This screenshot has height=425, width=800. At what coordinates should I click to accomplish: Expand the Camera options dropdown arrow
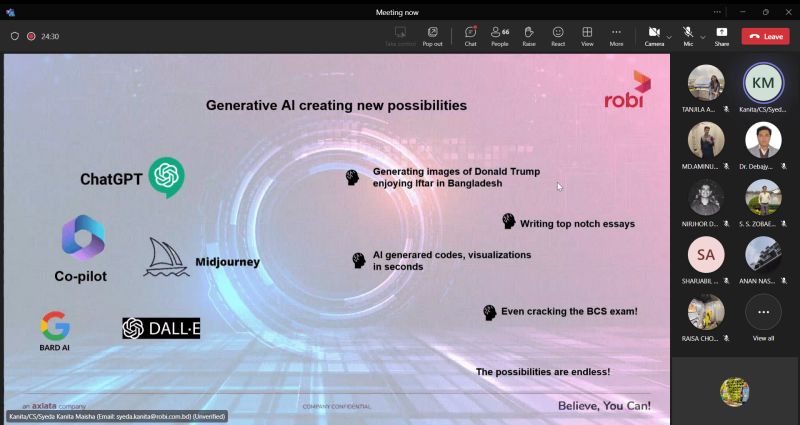click(669, 37)
